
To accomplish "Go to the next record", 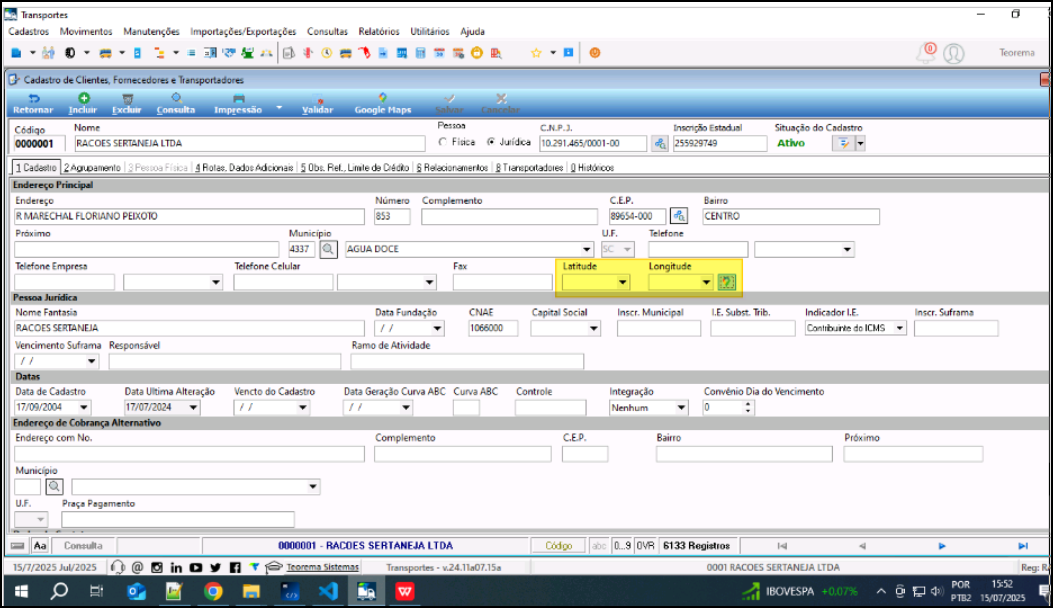I will (942, 546).
